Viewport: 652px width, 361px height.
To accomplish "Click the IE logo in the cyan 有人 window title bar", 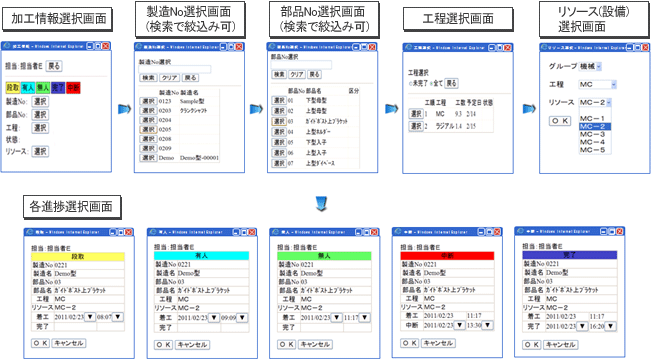I will point(153,232).
